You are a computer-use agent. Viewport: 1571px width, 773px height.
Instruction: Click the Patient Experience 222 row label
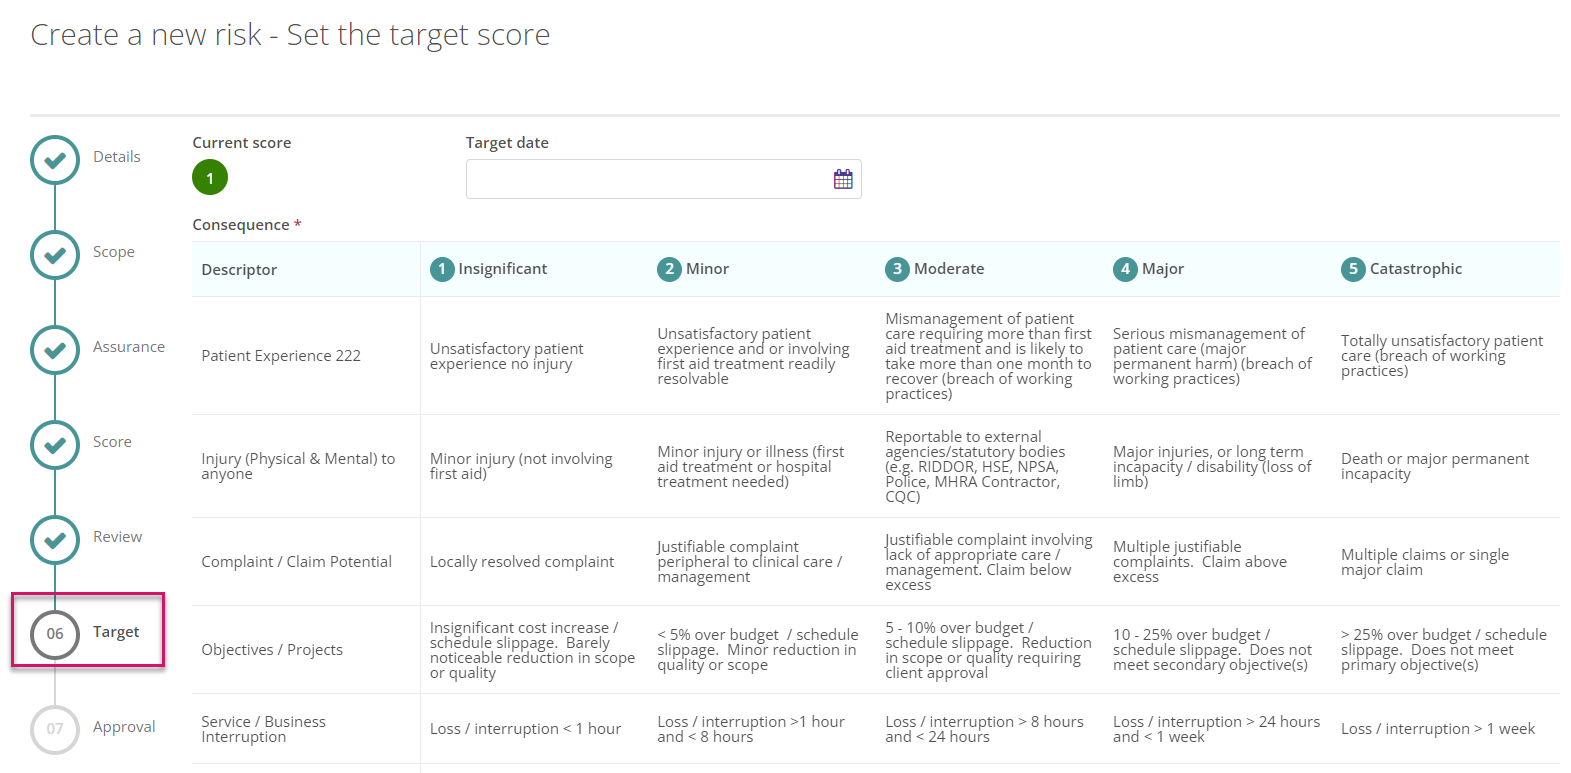click(281, 356)
